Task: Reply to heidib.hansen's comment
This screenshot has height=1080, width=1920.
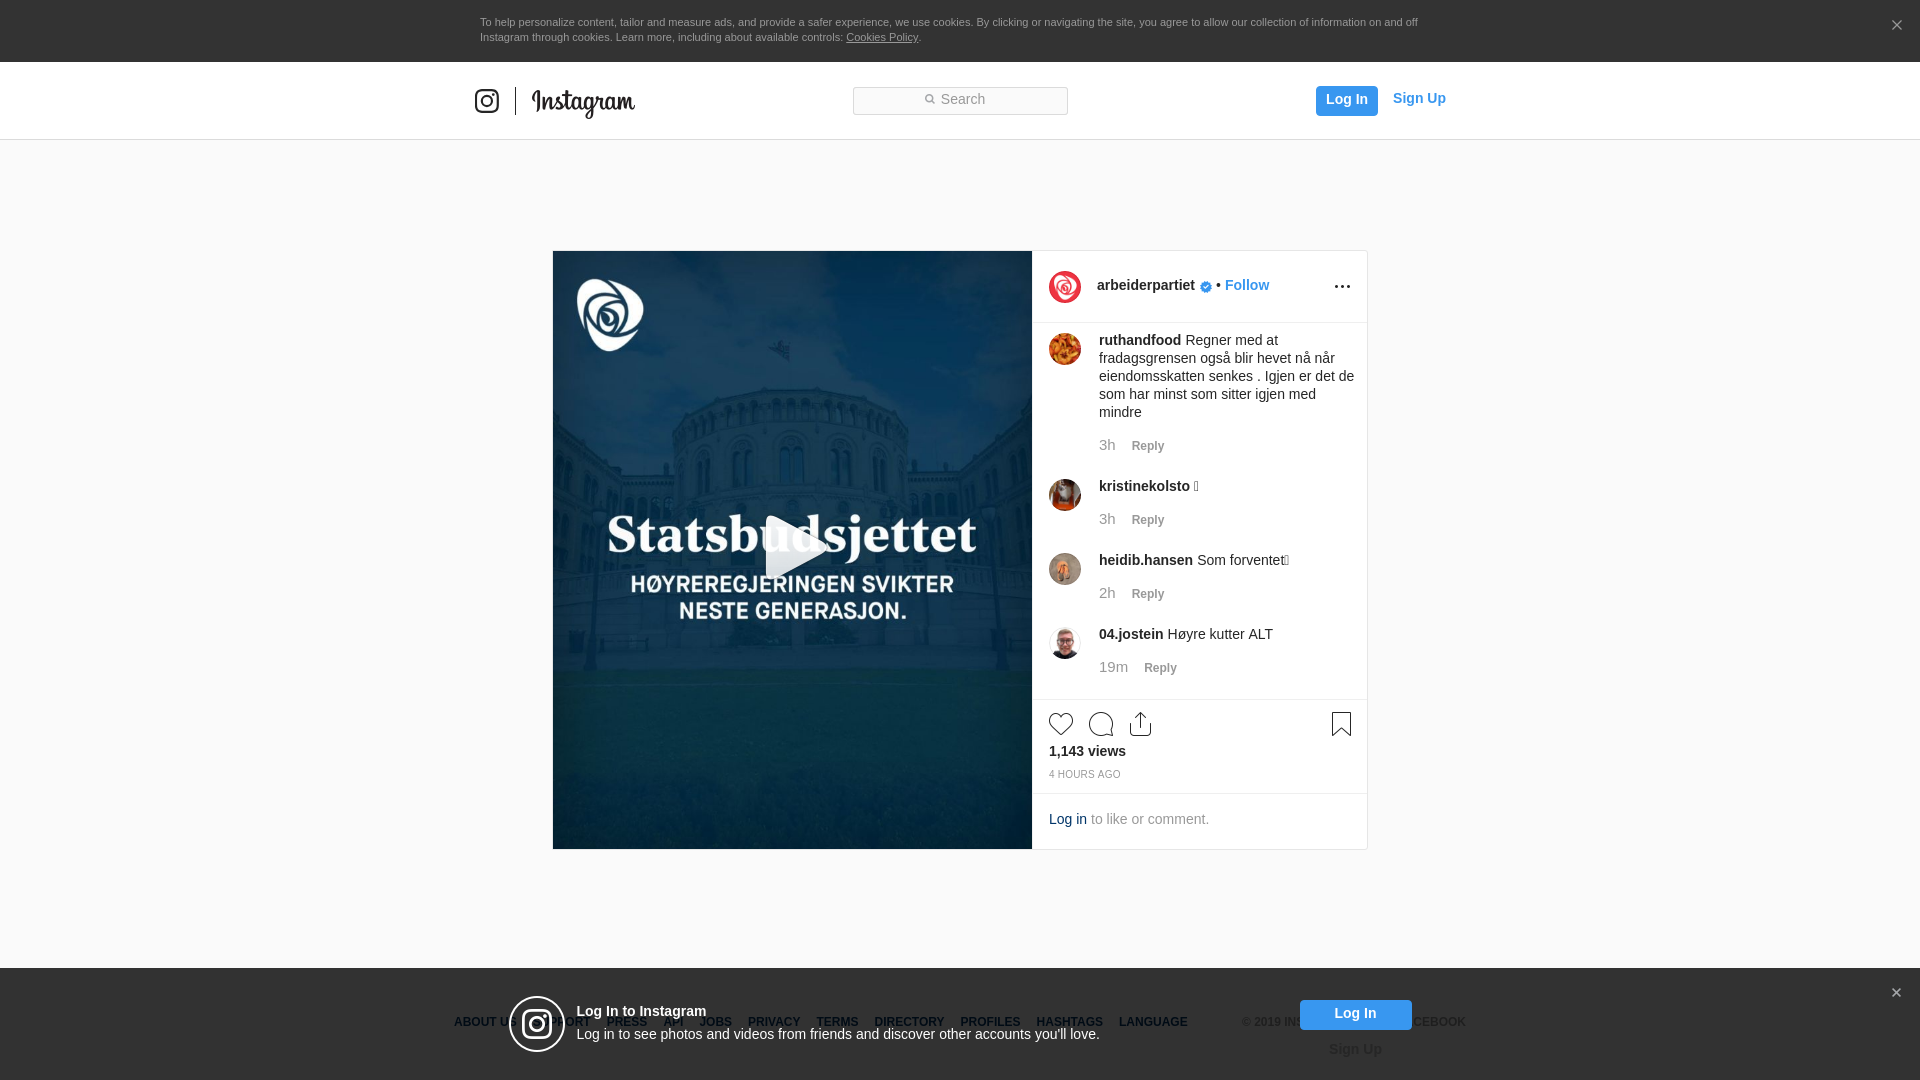Action: (1148, 594)
